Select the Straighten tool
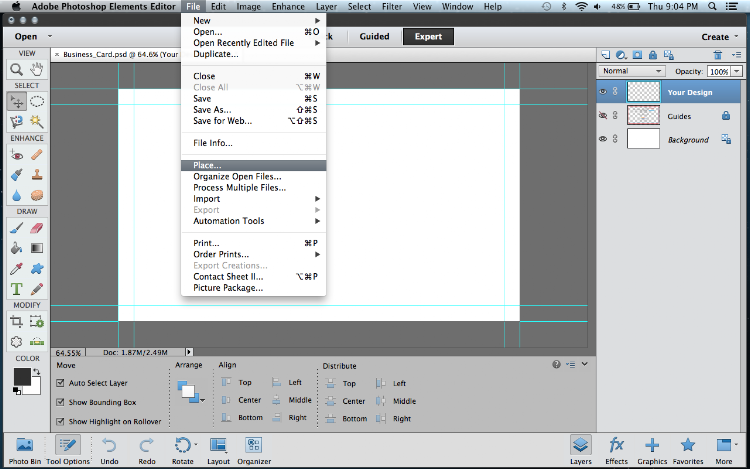The width and height of the screenshot is (750, 469). pos(37,342)
